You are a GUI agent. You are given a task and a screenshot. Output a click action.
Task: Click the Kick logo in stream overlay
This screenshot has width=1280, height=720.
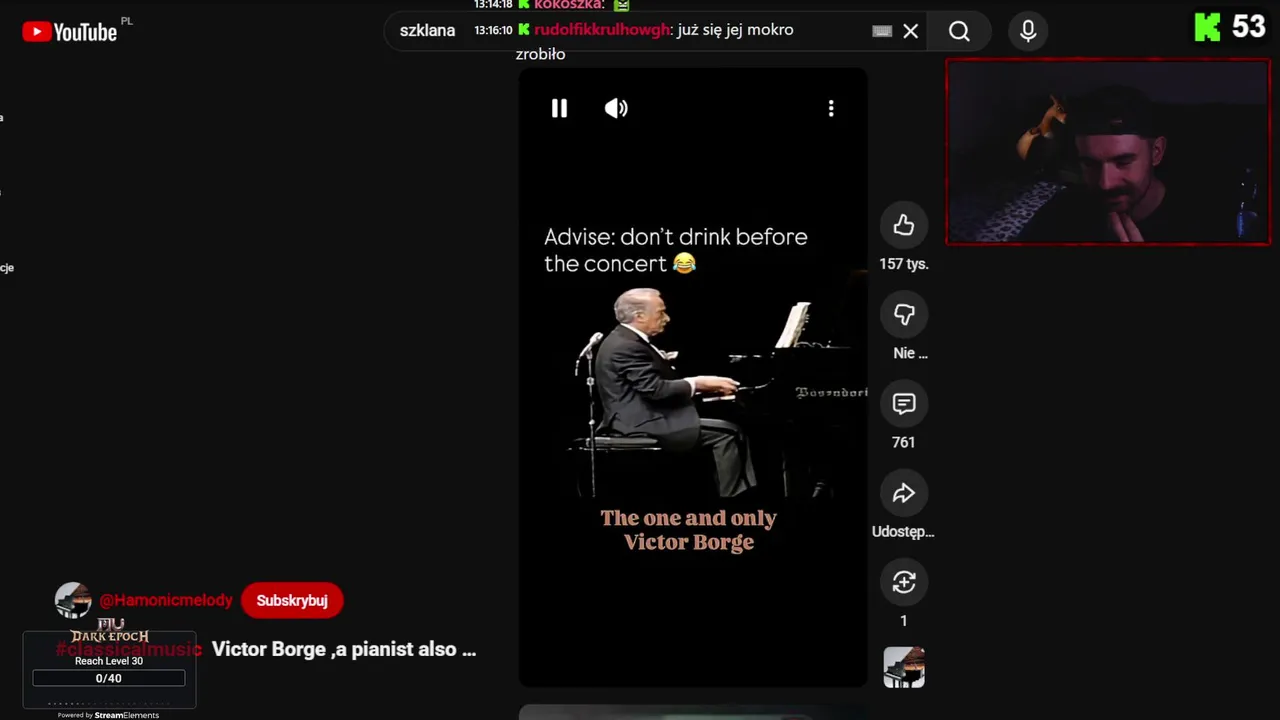pyautogui.click(x=1208, y=27)
